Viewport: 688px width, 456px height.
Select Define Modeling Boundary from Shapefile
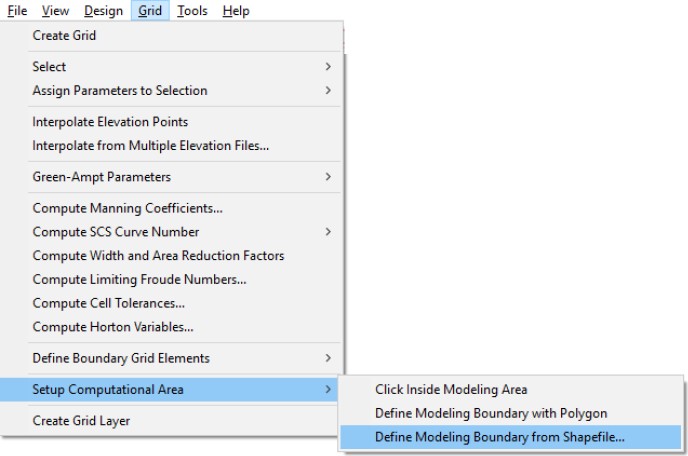tap(499, 437)
